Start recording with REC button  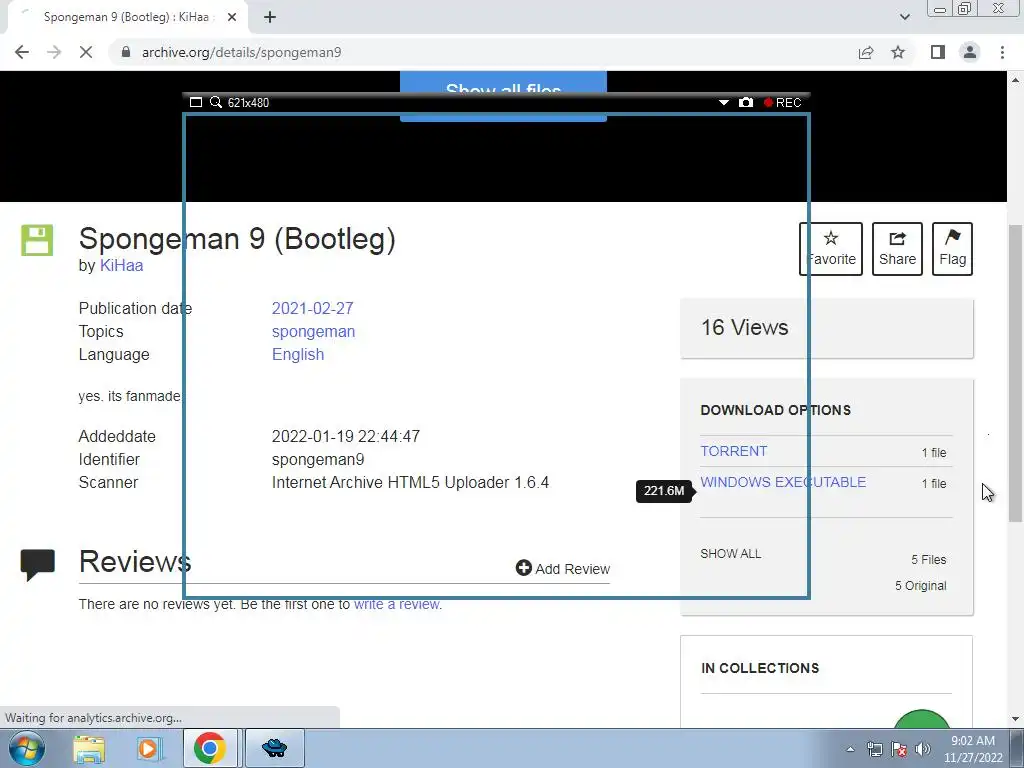click(x=782, y=103)
